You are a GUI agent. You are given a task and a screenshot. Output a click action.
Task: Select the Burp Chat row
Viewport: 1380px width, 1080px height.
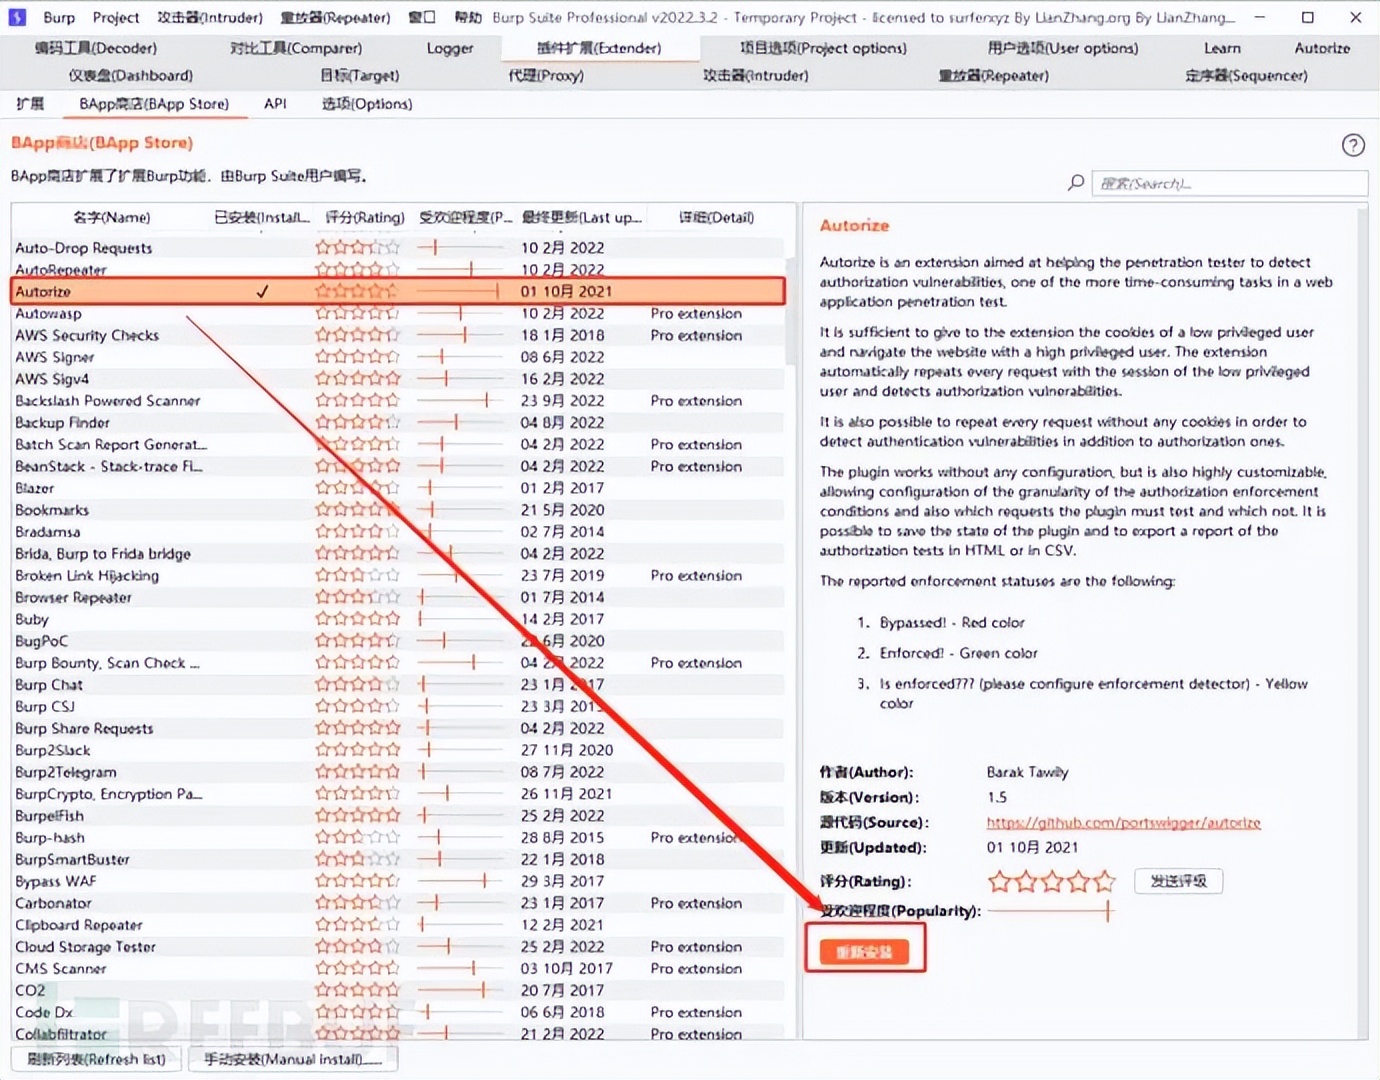coord(398,684)
